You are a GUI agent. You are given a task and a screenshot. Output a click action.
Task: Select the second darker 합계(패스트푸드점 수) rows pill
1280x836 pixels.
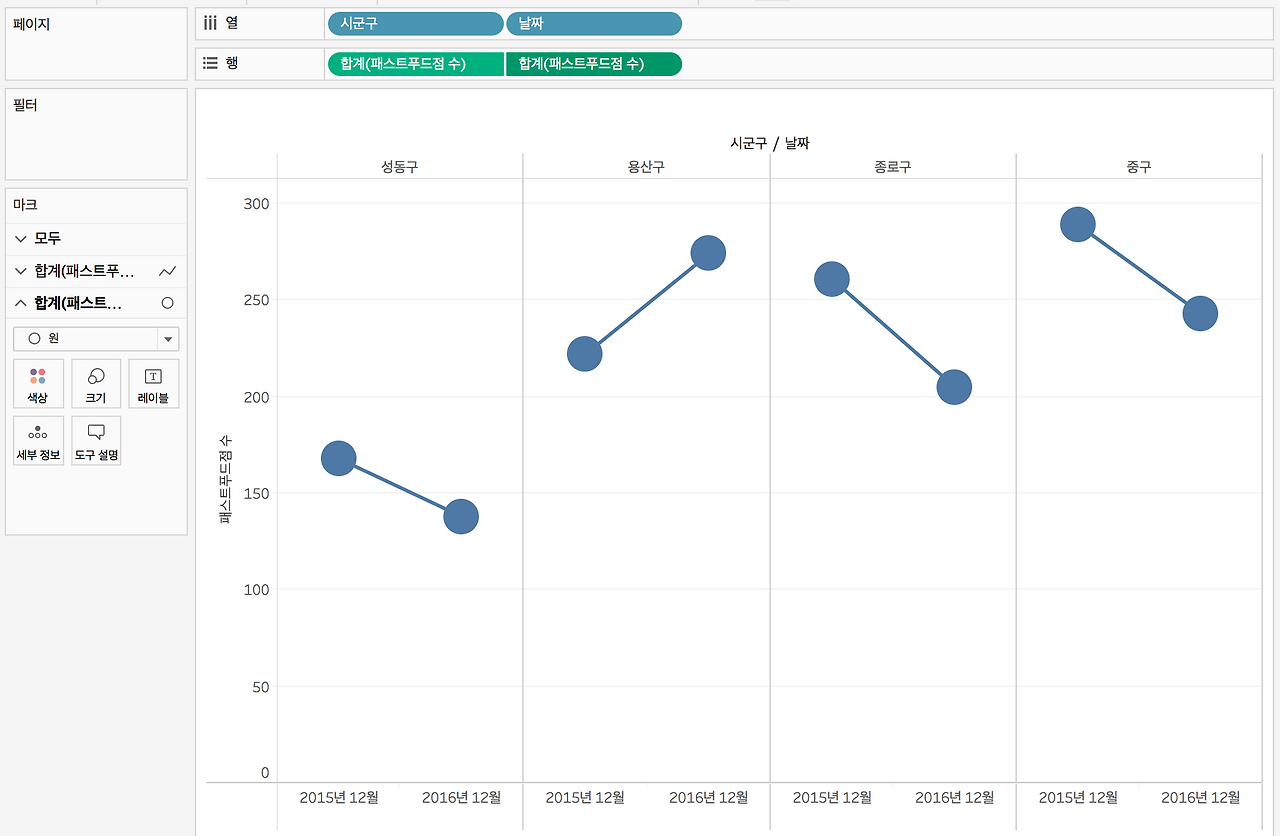coord(594,64)
